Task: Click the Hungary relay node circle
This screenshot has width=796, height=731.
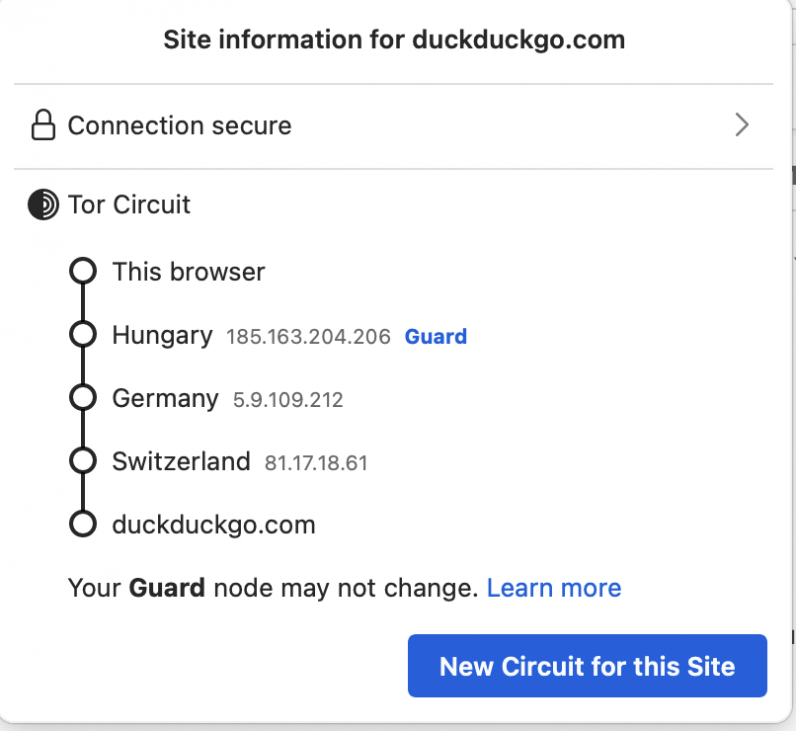Action: click(83, 334)
